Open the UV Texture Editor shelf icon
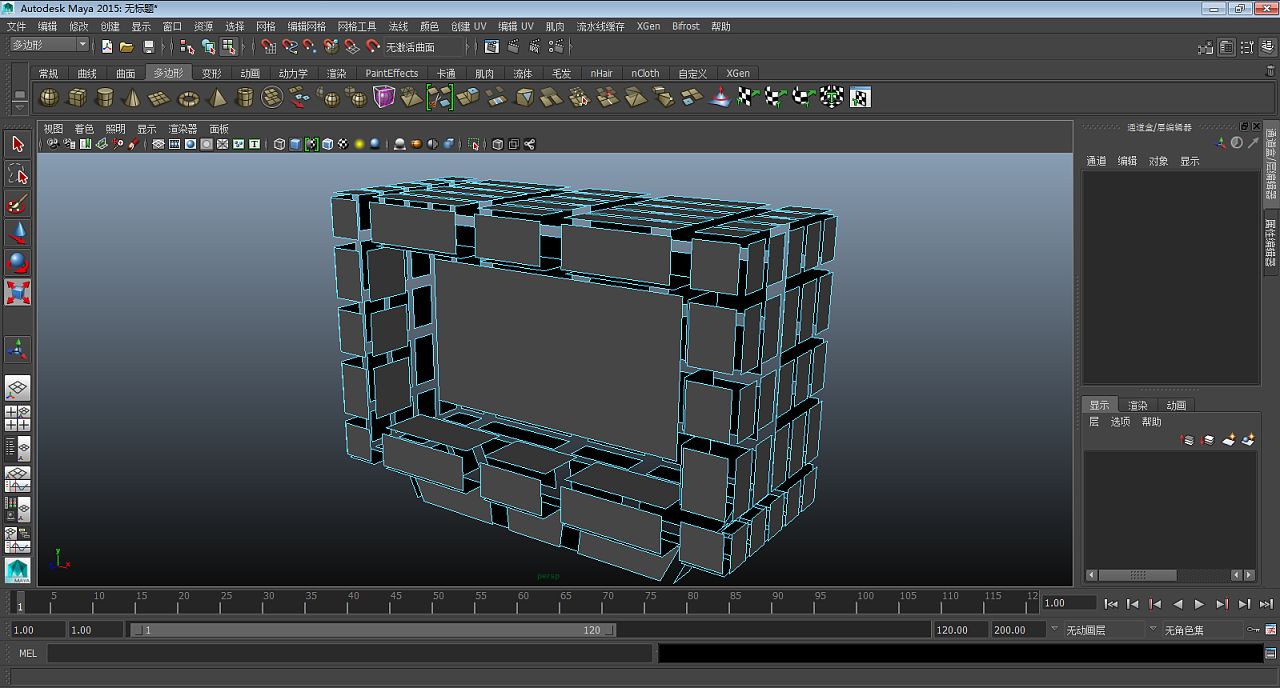Screen dimensions: 1280x688 [860, 97]
